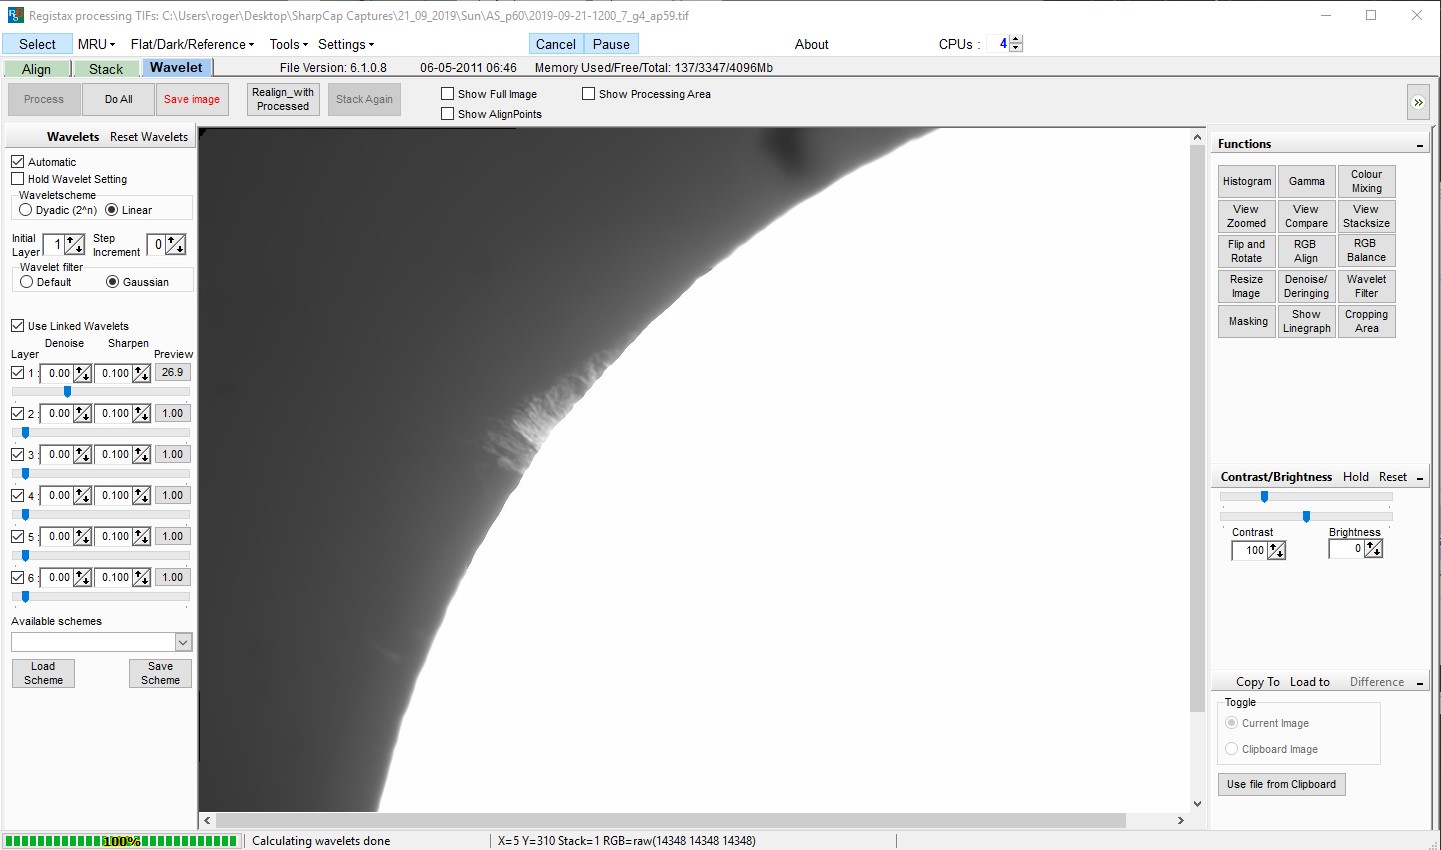This screenshot has width=1441, height=850.
Task: Open the Histogram function
Action: (1247, 181)
